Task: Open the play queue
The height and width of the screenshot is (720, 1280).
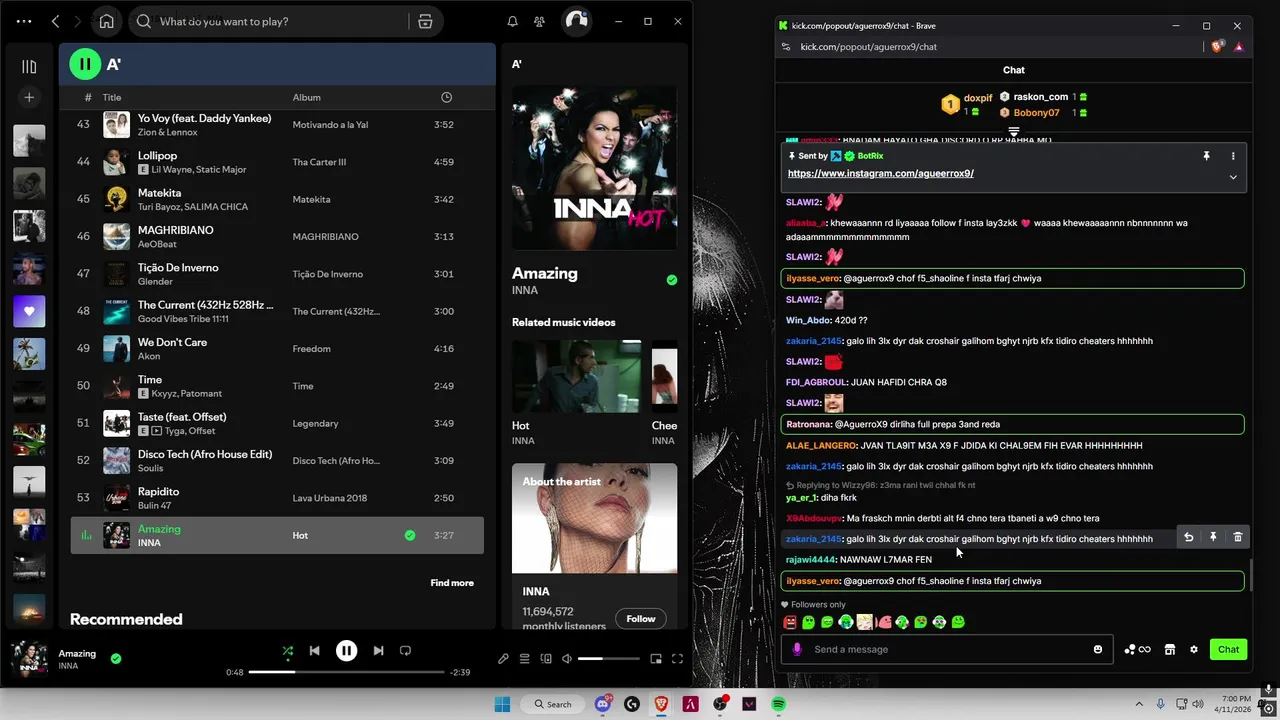Action: tap(524, 659)
